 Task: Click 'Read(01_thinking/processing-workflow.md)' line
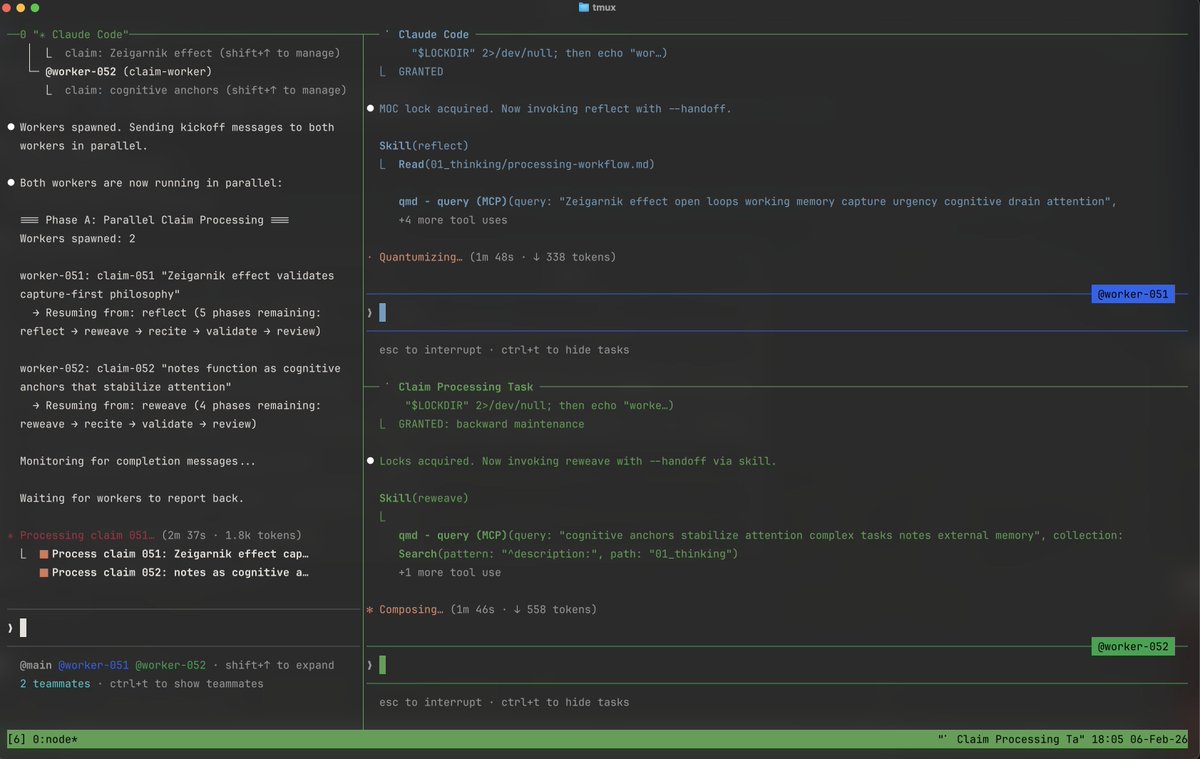point(527,165)
